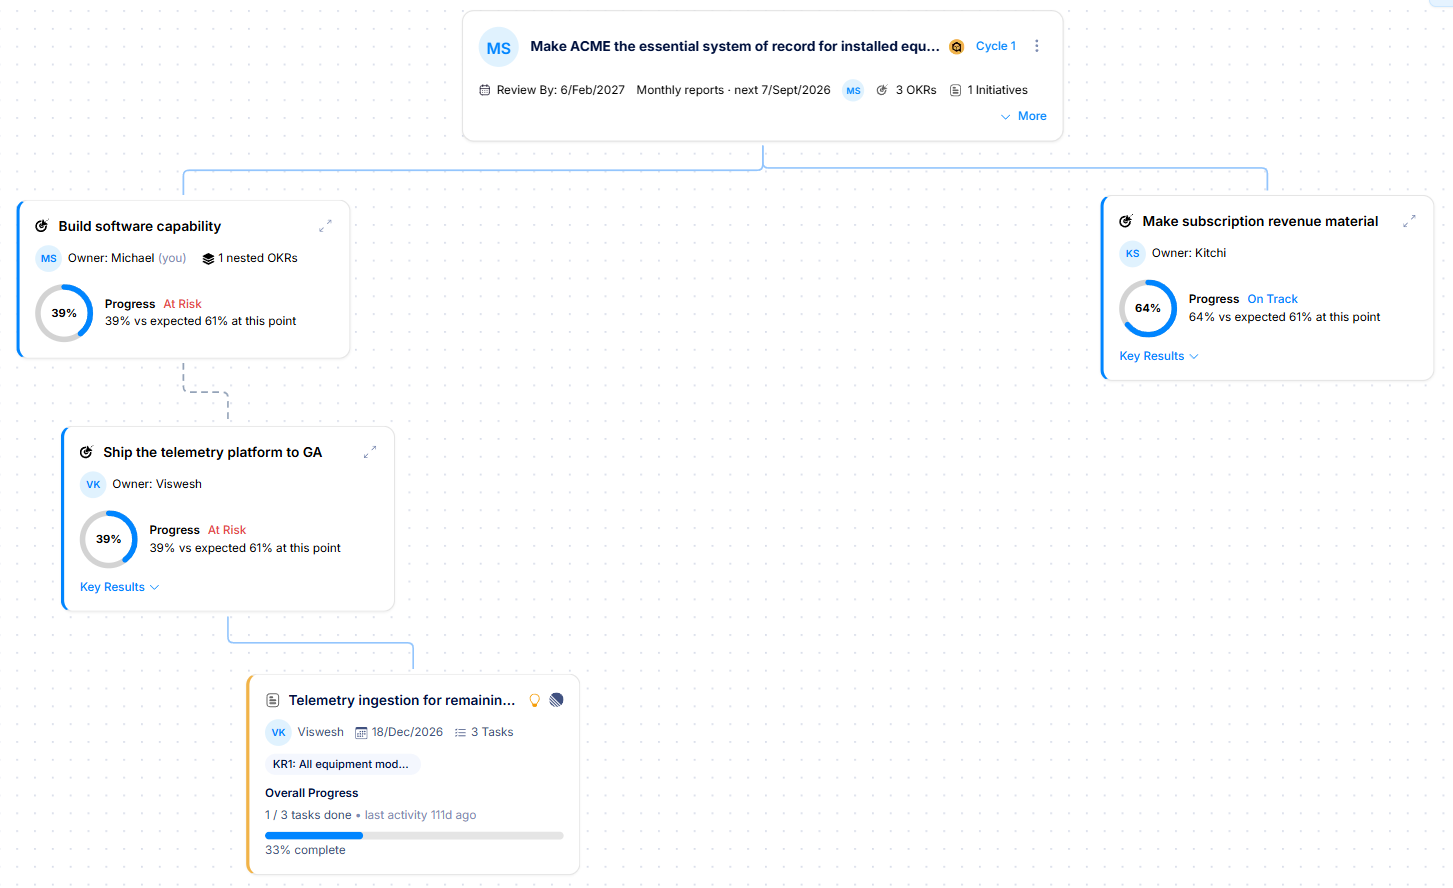Click the large MS avatar on the ACME card
Viewport: 1453px width, 888px height.
click(499, 47)
